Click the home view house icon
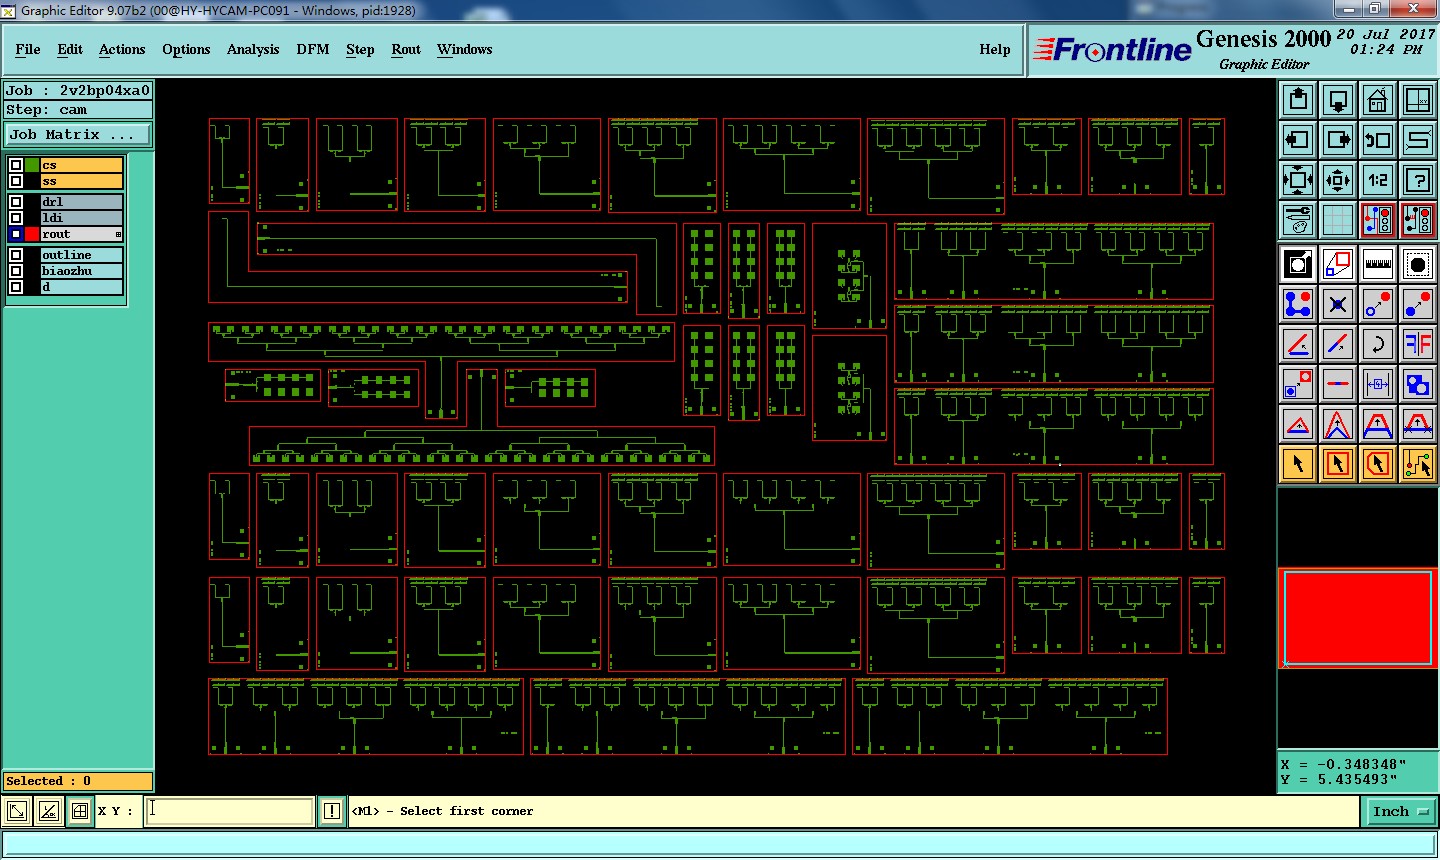 [x=1378, y=100]
